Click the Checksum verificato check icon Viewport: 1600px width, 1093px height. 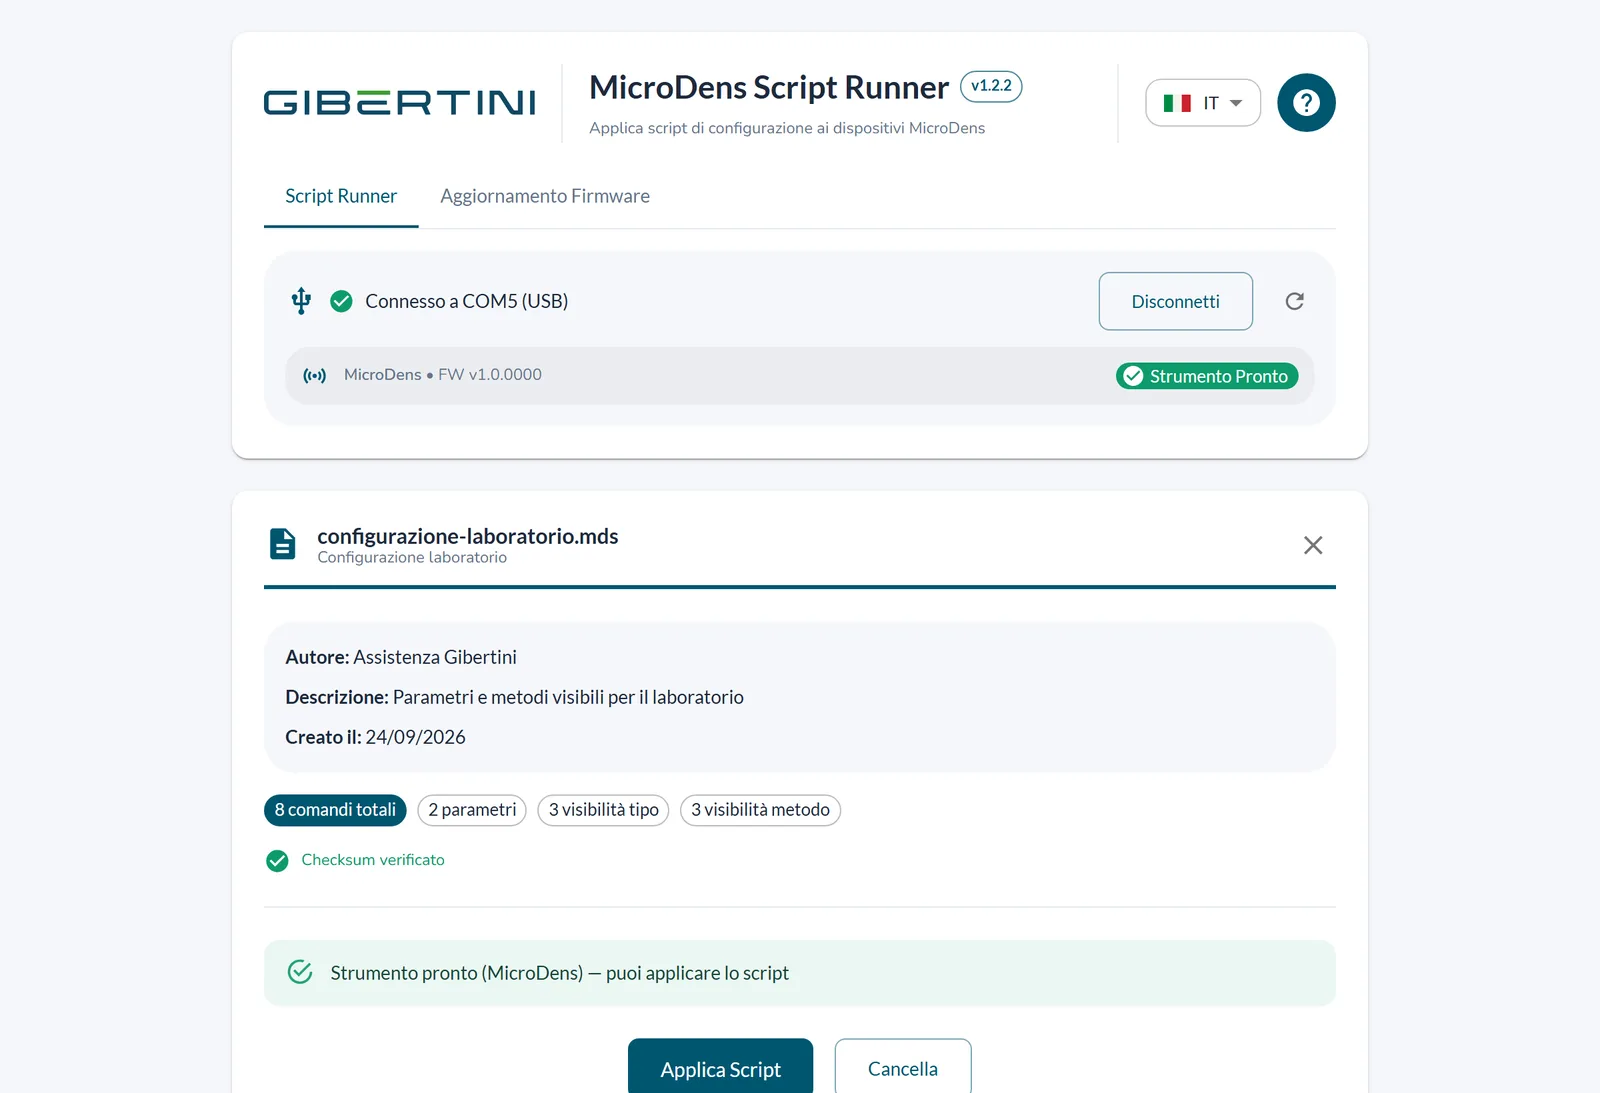277,861
